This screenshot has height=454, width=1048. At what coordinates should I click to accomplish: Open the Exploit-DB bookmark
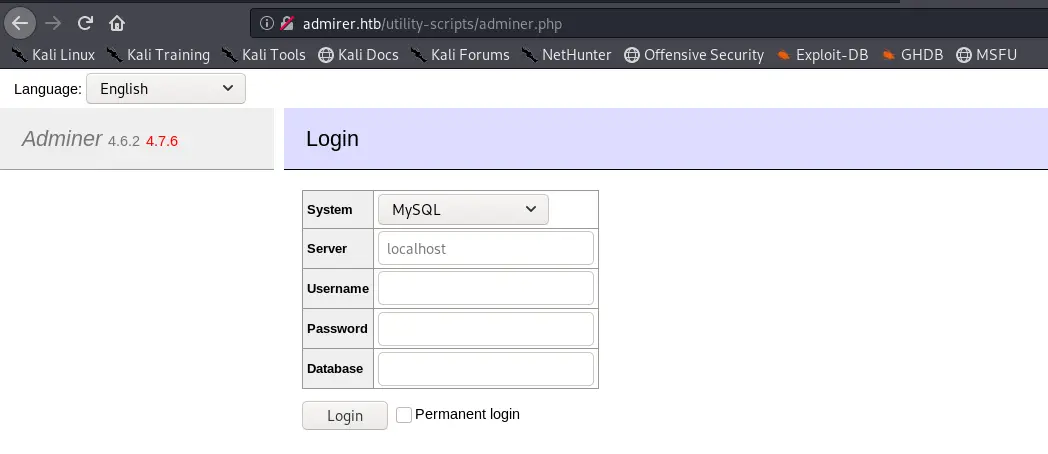click(x=822, y=55)
